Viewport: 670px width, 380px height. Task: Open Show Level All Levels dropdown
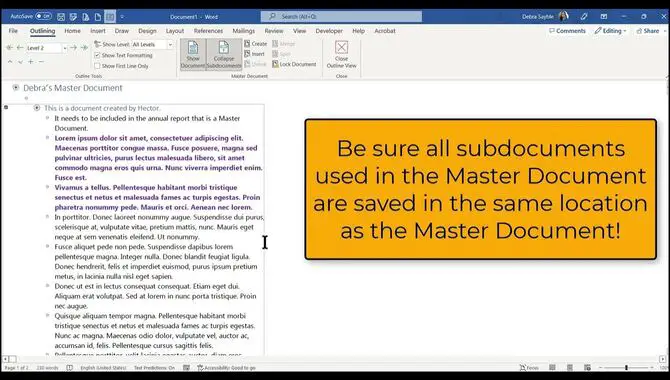point(170,44)
